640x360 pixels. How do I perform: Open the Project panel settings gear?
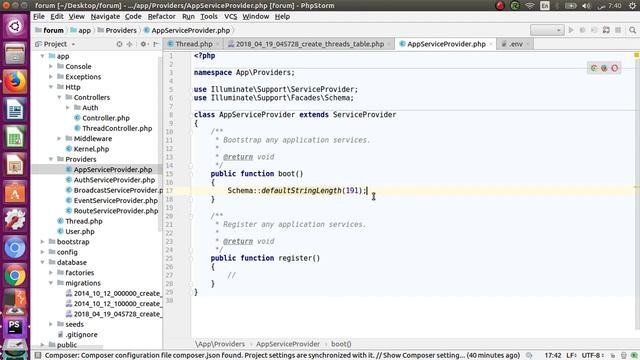143,44
